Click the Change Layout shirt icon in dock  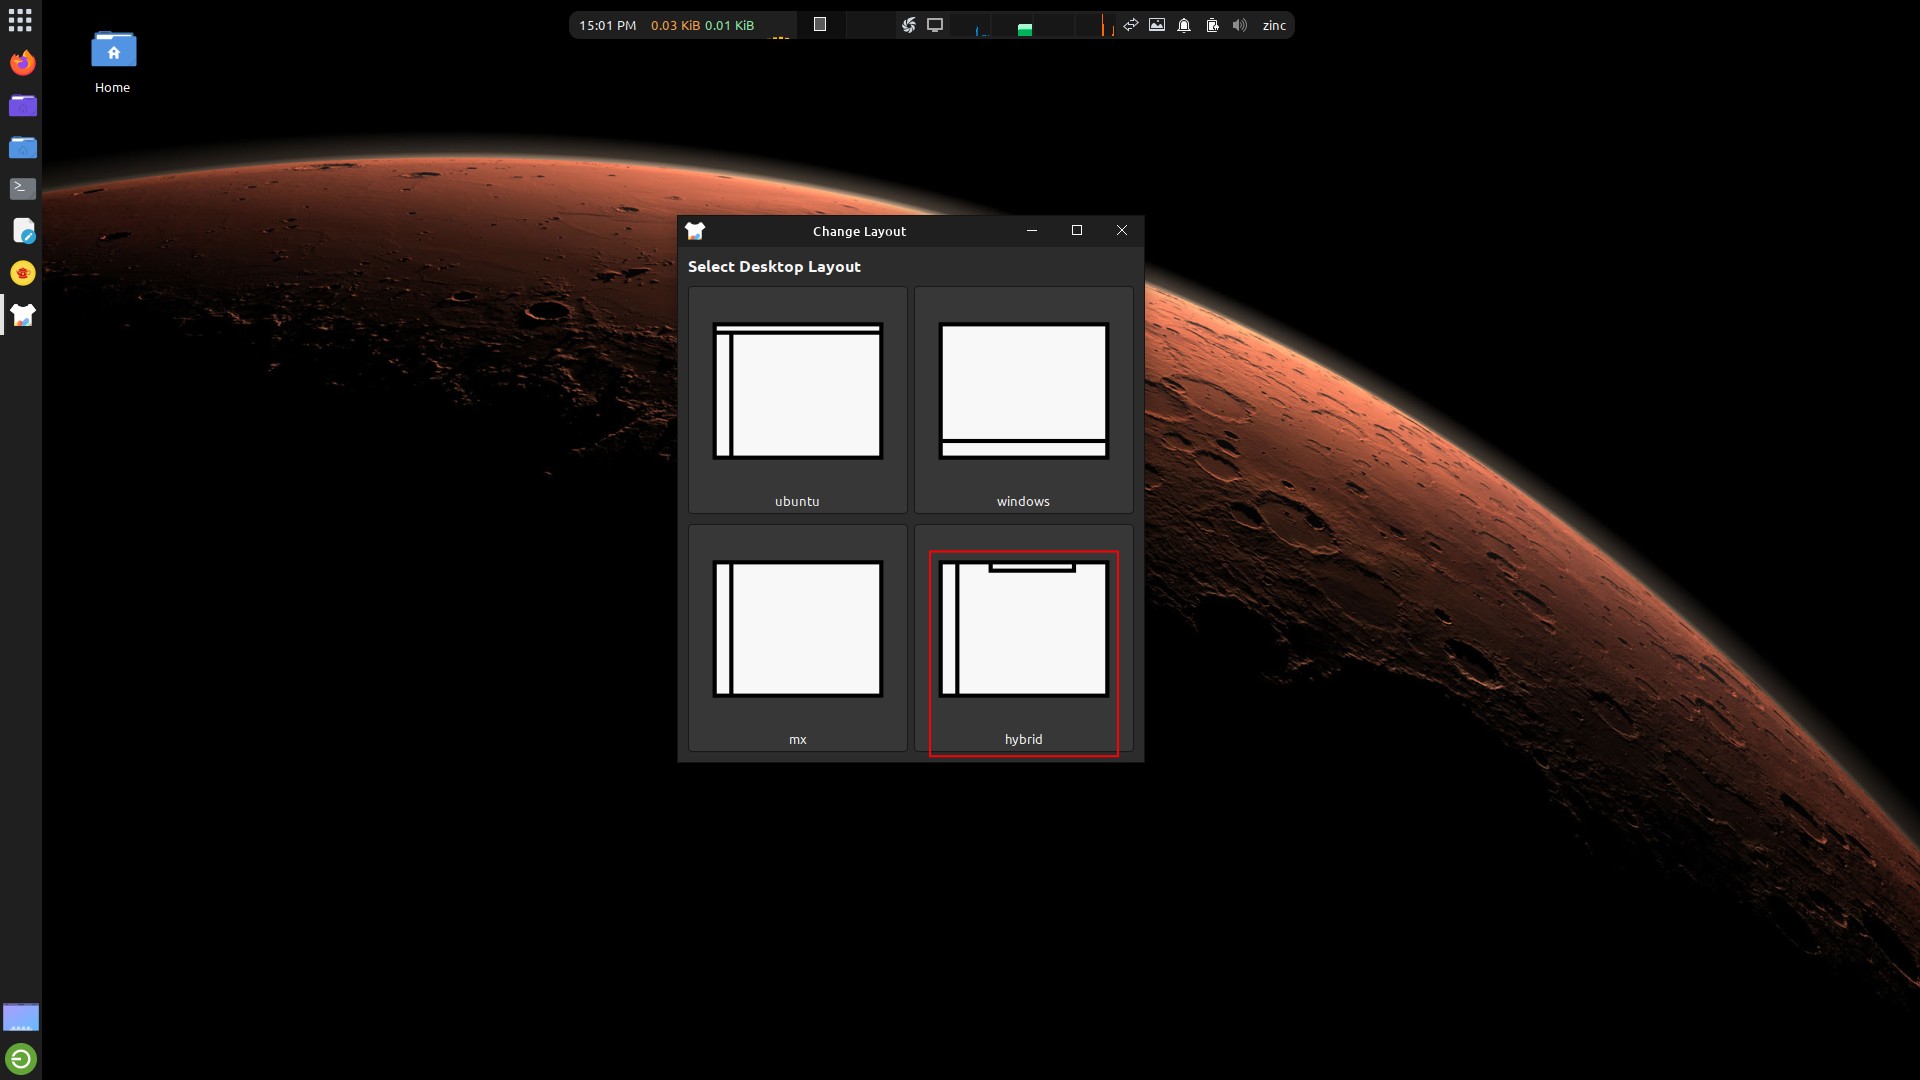[22, 315]
